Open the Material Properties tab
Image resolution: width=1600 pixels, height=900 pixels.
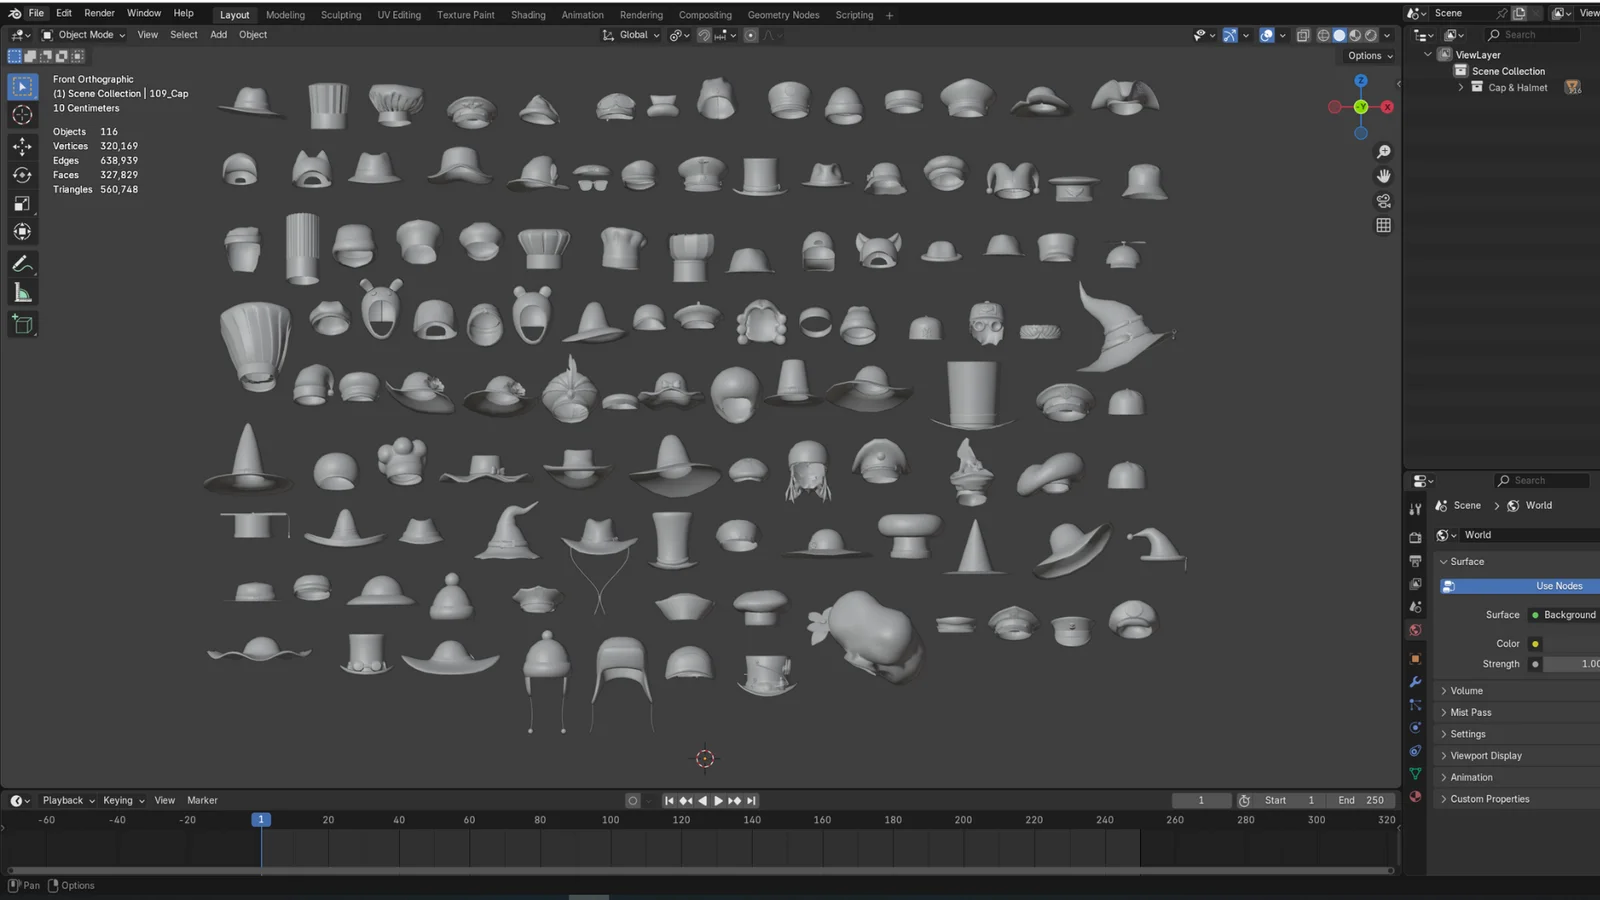tap(1415, 796)
